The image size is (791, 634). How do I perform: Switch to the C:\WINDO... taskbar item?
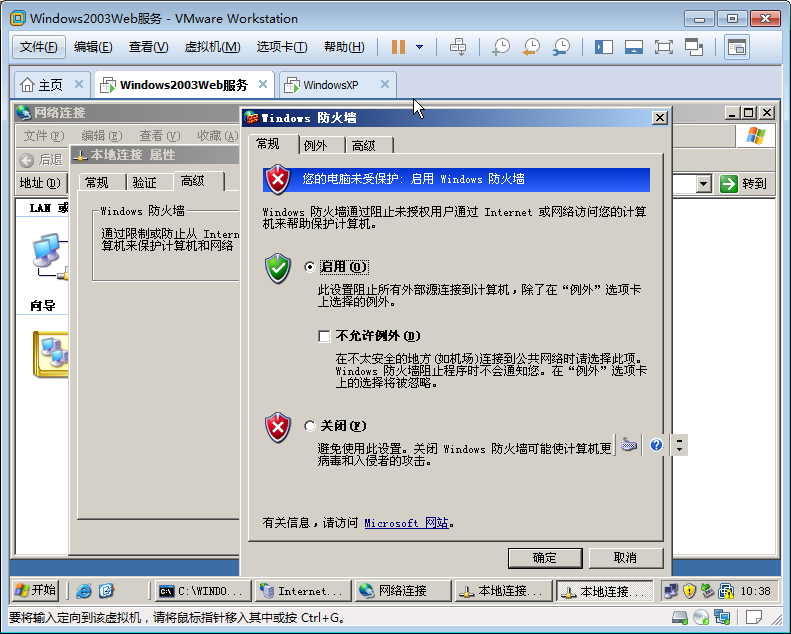pos(203,591)
